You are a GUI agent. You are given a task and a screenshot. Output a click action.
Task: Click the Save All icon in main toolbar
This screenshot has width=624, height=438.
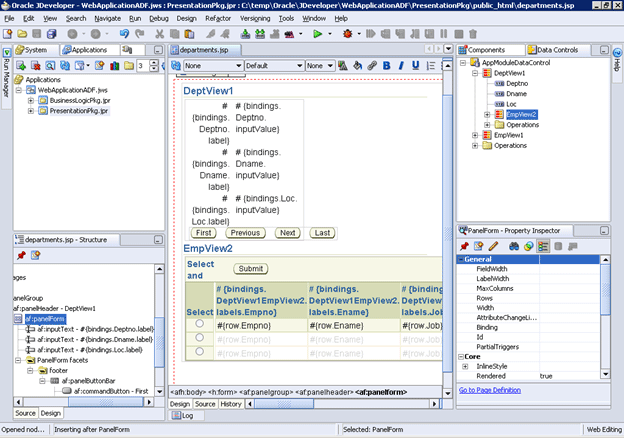(51, 34)
